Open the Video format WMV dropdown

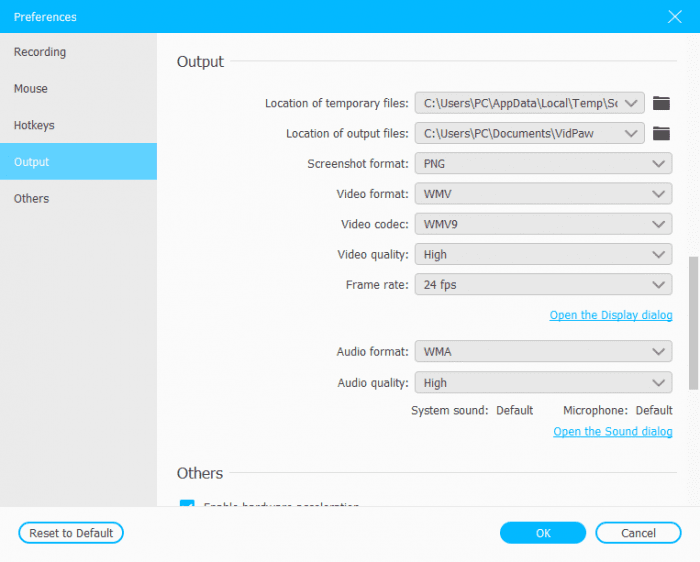(x=543, y=194)
